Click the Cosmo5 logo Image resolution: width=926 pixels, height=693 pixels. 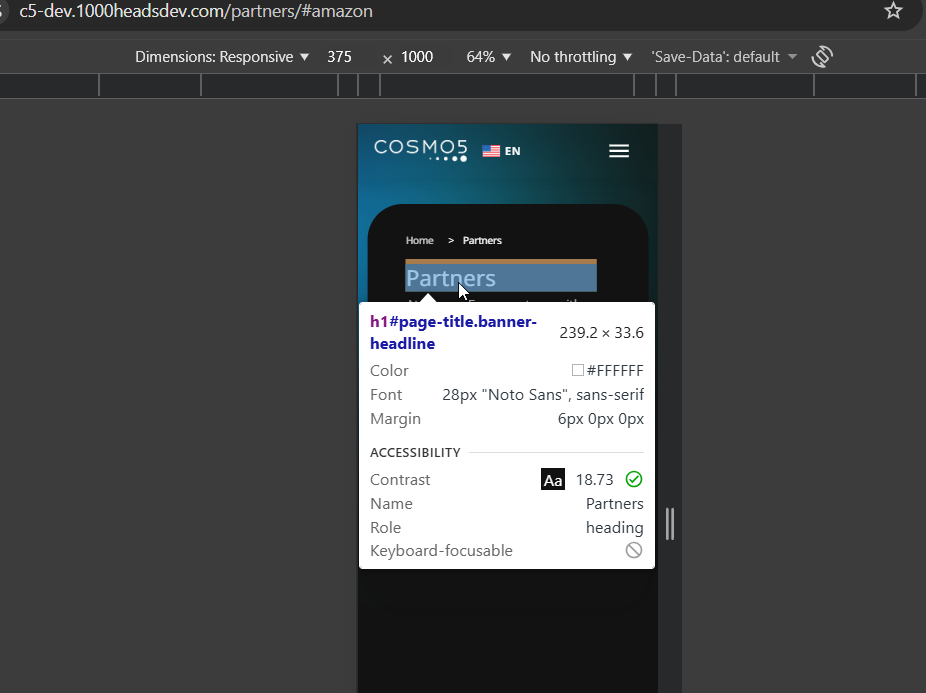click(x=420, y=150)
